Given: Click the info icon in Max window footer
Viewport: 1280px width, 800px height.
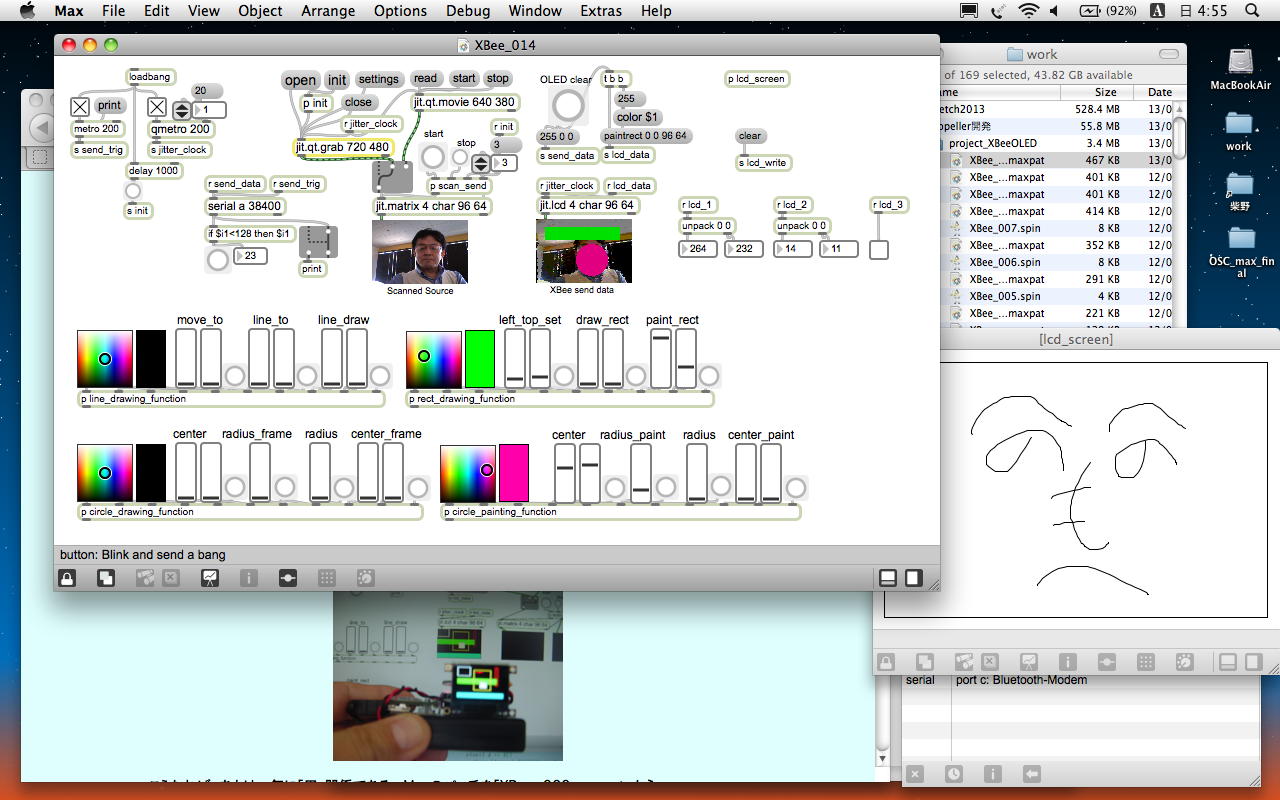Looking at the screenshot, I should 993,774.
